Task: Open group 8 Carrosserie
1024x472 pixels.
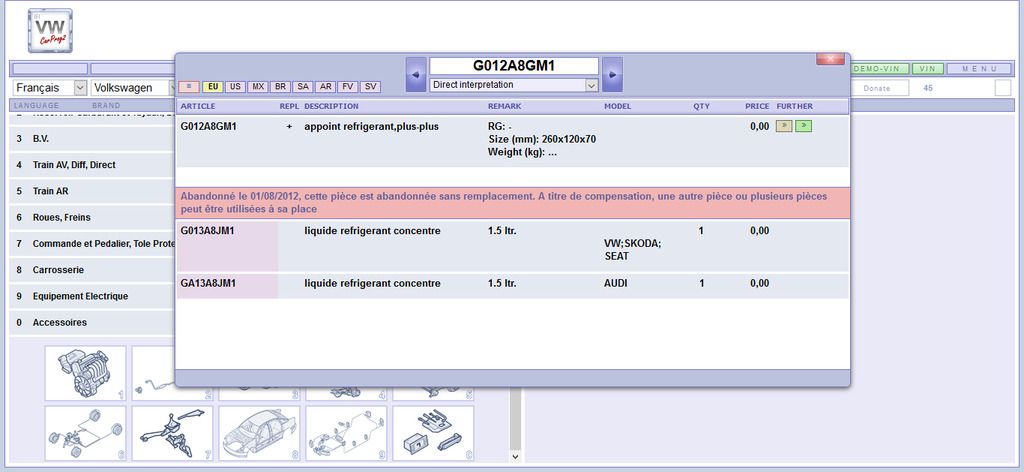Action: click(x=93, y=270)
